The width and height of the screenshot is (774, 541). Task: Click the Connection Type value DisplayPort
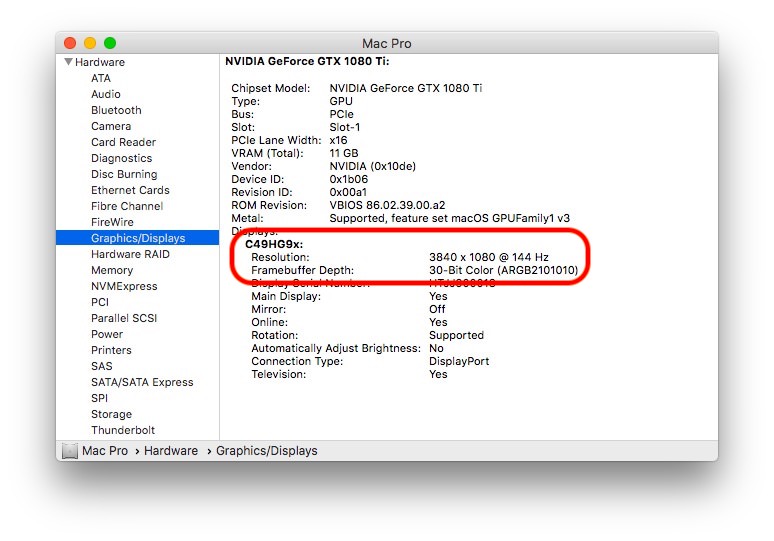tap(459, 361)
